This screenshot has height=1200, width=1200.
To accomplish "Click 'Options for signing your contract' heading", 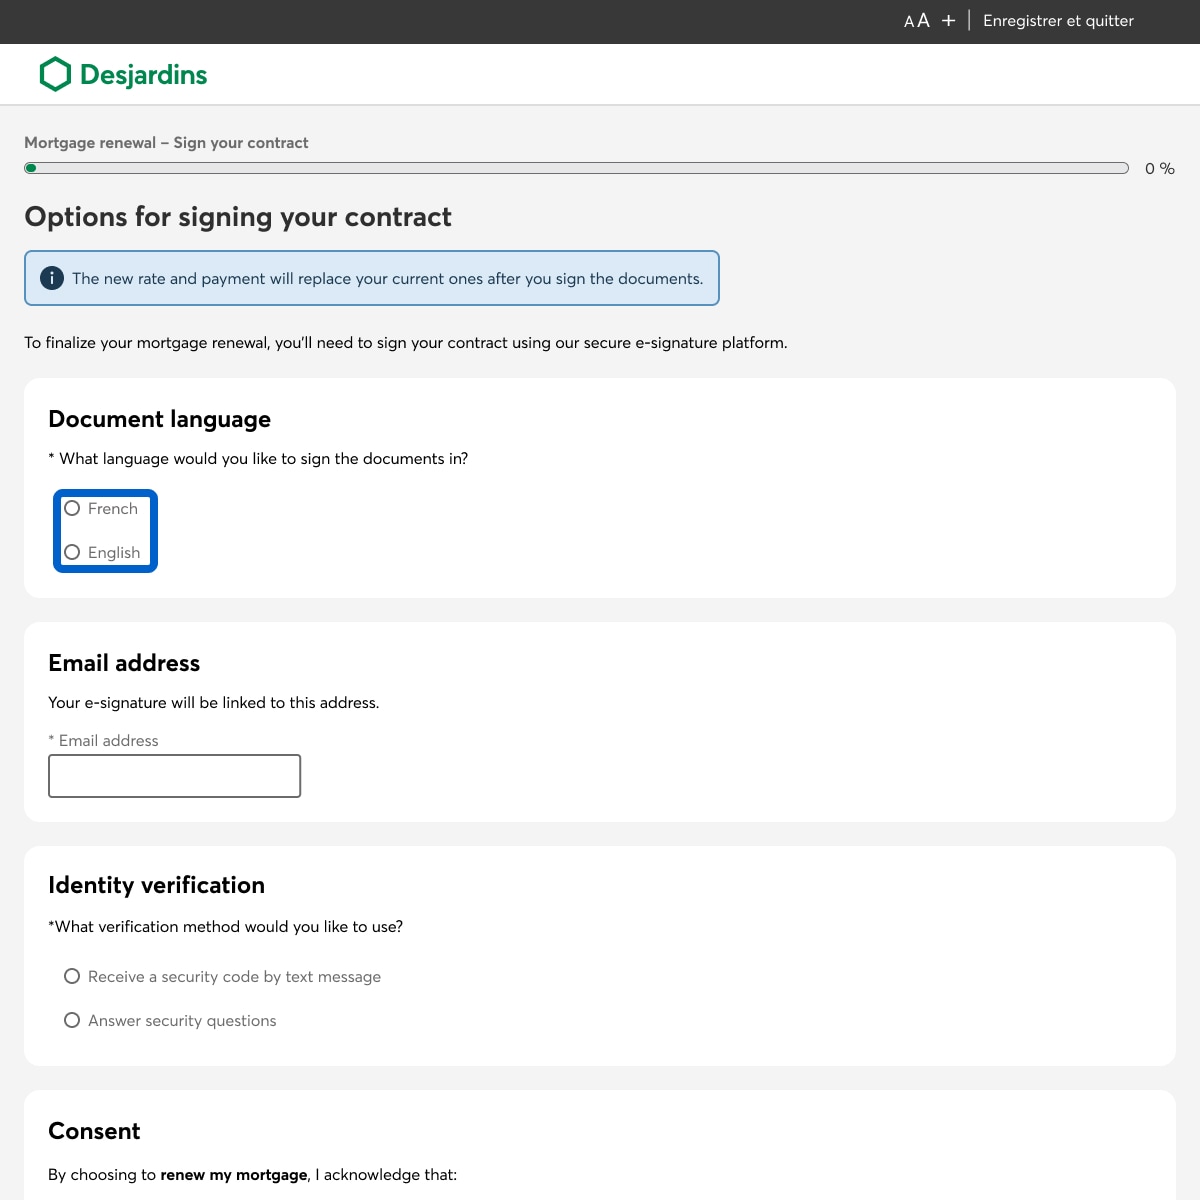I will point(238,217).
